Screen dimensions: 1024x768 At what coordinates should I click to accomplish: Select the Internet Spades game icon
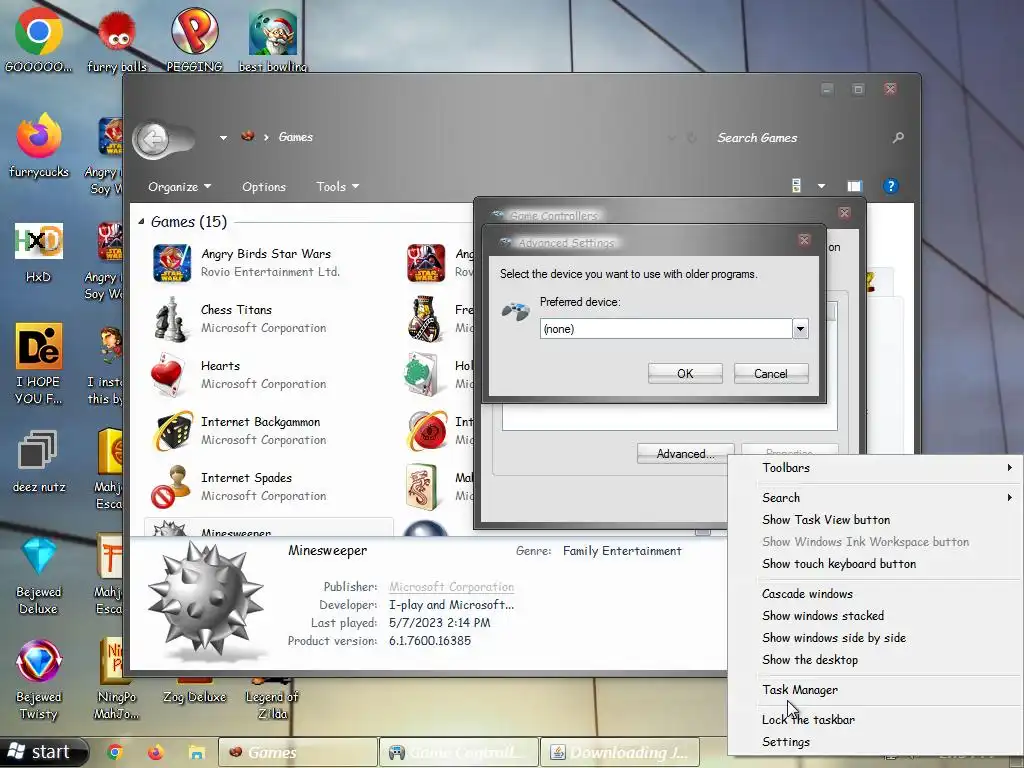click(x=172, y=487)
